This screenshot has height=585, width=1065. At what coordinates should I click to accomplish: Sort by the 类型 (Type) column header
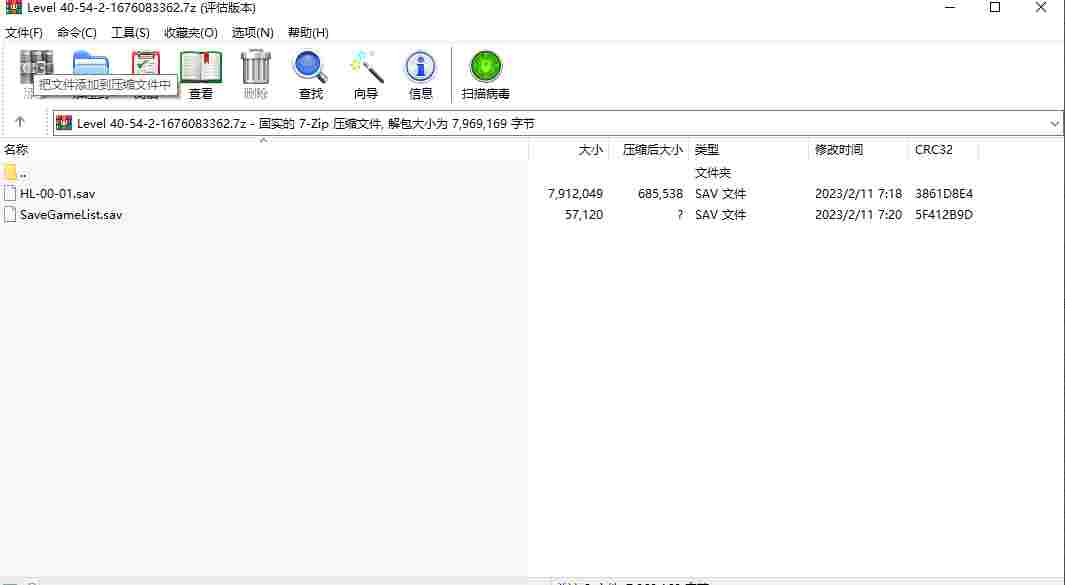(748, 150)
